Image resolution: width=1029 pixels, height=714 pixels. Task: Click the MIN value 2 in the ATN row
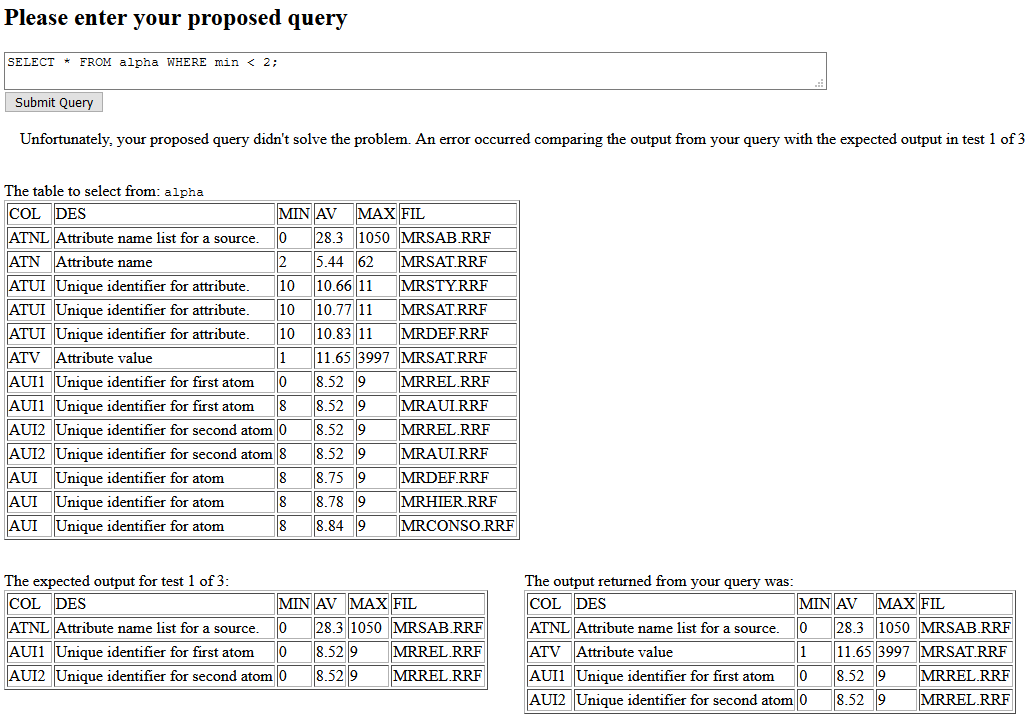[x=294, y=262]
